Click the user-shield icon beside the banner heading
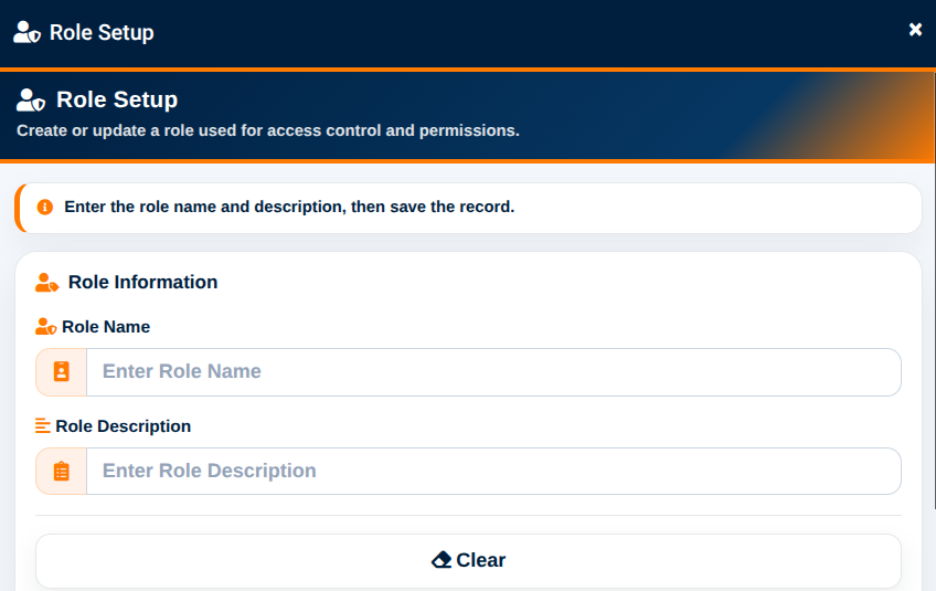This screenshot has height=591, width=936. (30, 100)
